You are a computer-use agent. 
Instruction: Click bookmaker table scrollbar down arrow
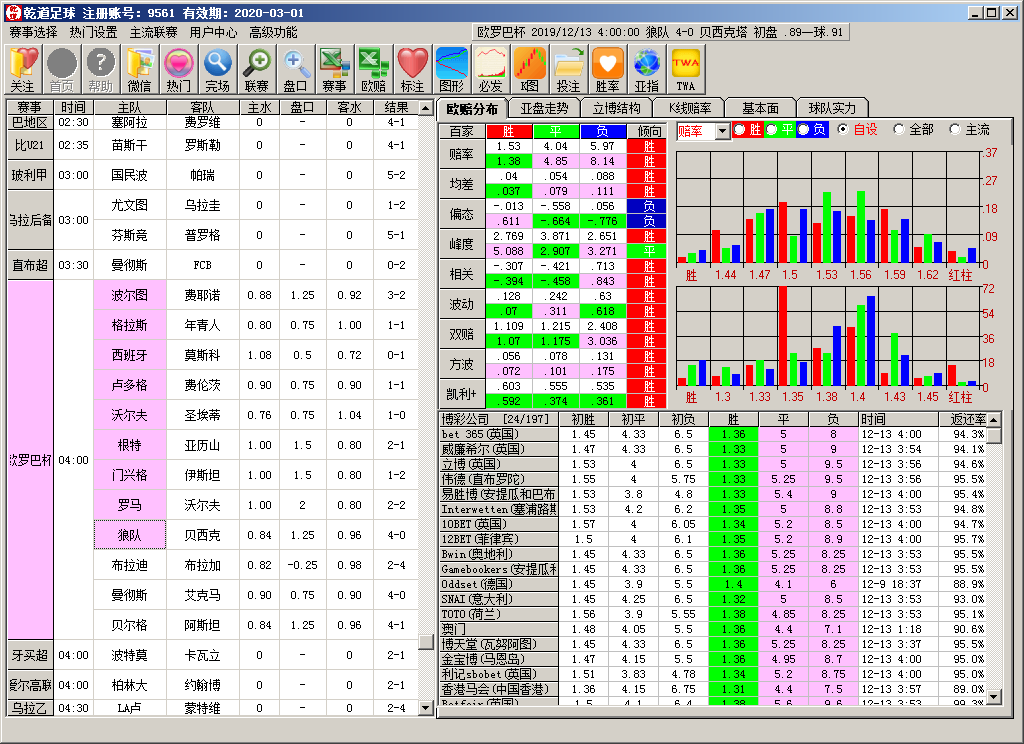pyautogui.click(x=993, y=697)
